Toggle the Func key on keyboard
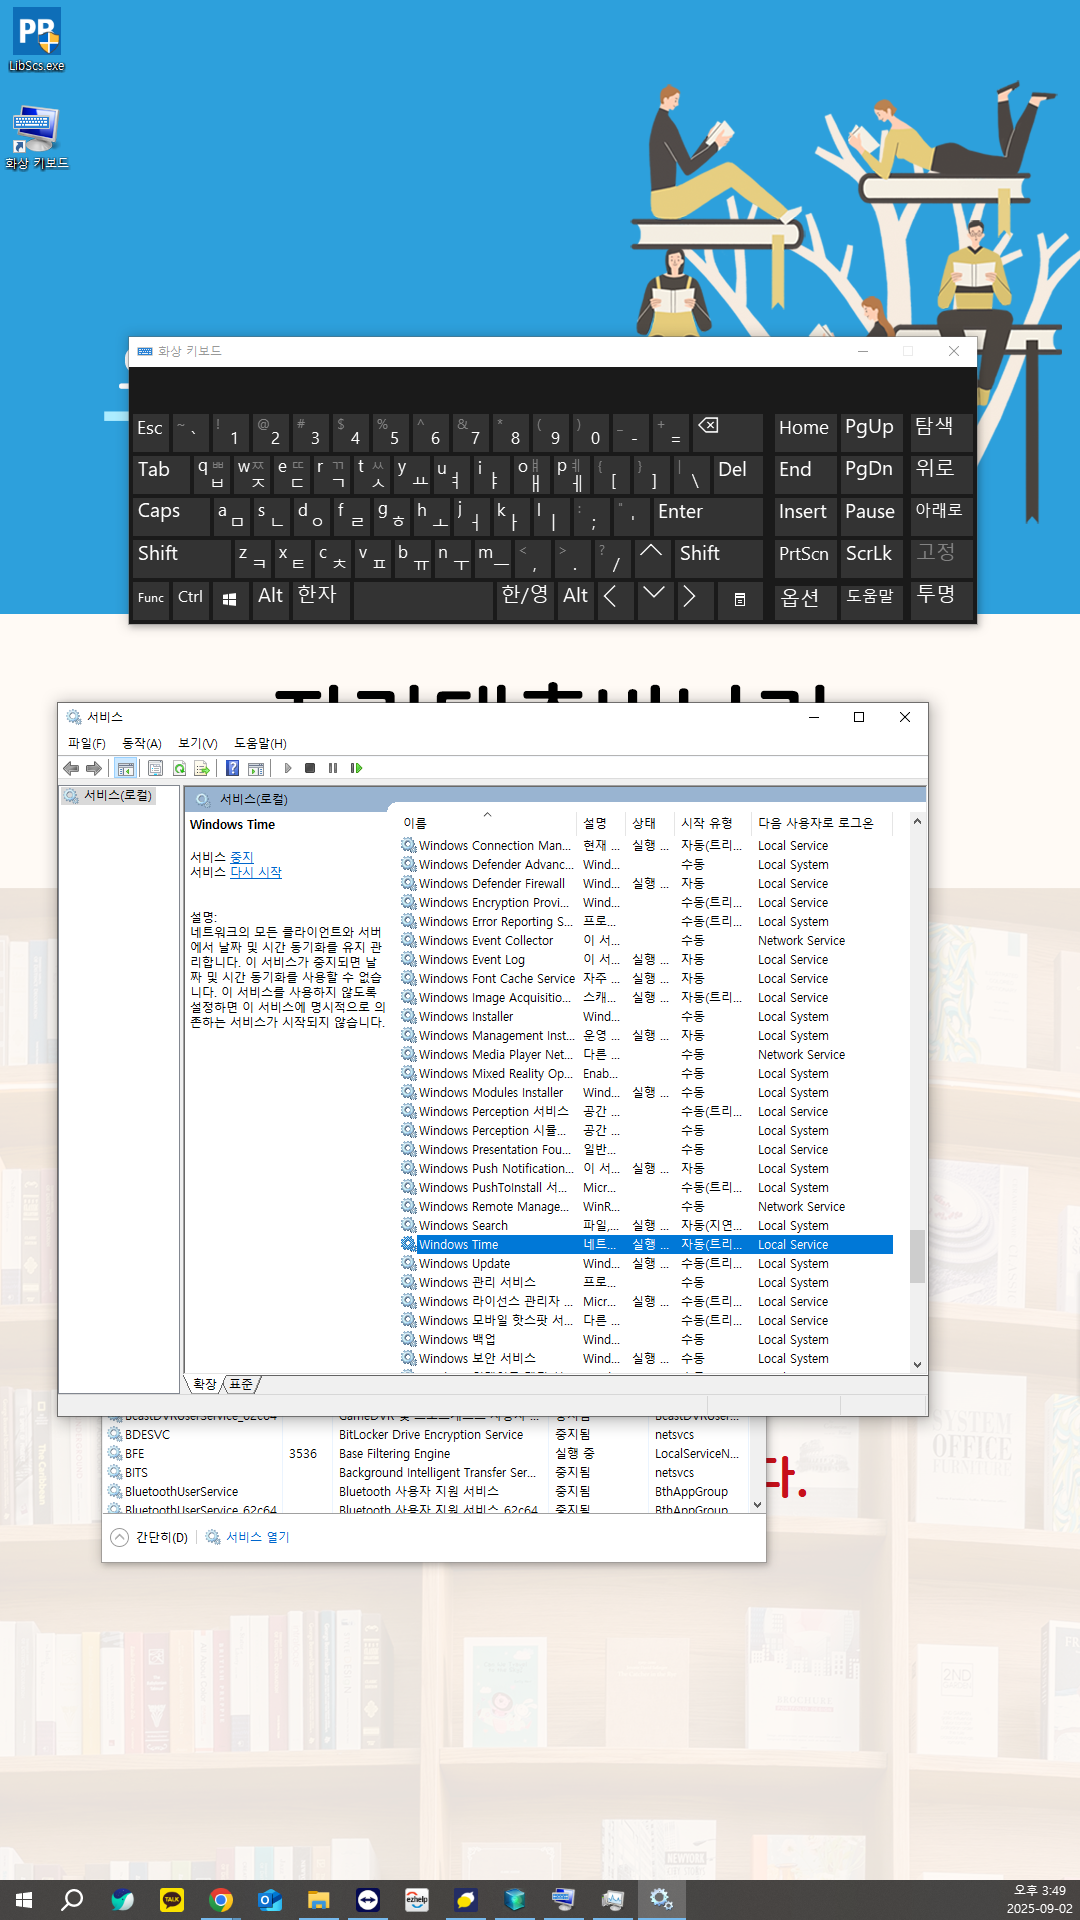The height and width of the screenshot is (1920, 1080). point(151,599)
